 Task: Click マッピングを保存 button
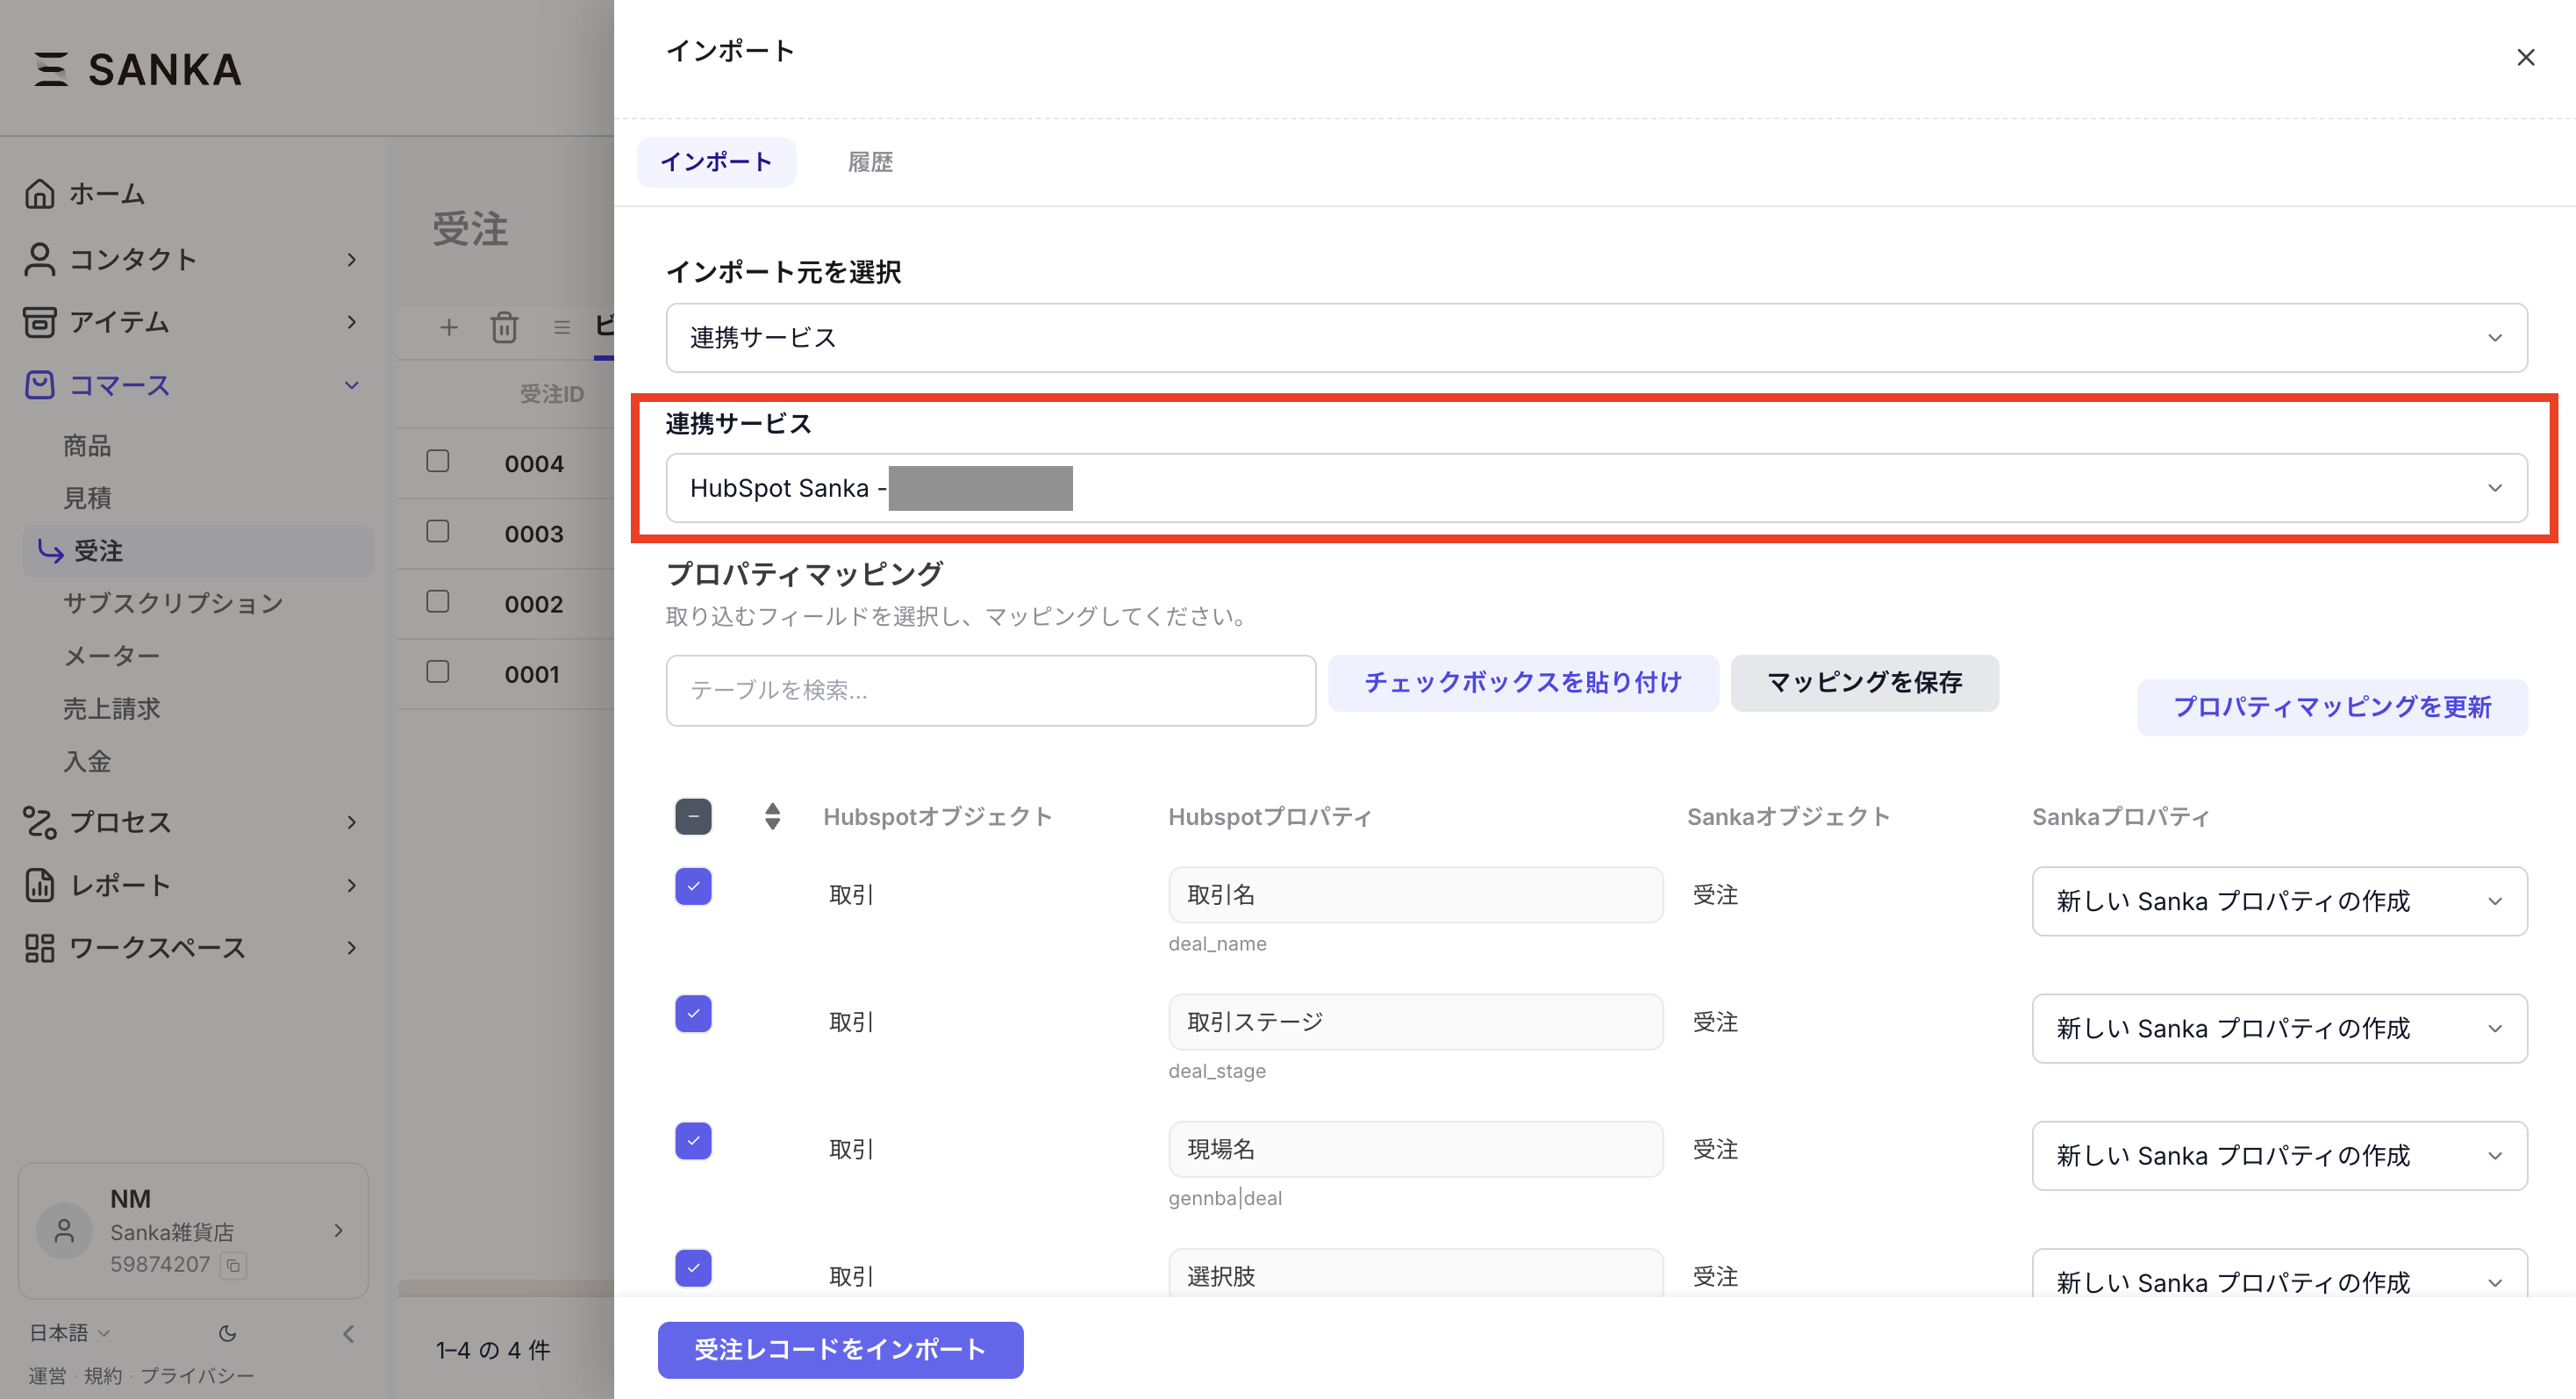click(x=1864, y=683)
